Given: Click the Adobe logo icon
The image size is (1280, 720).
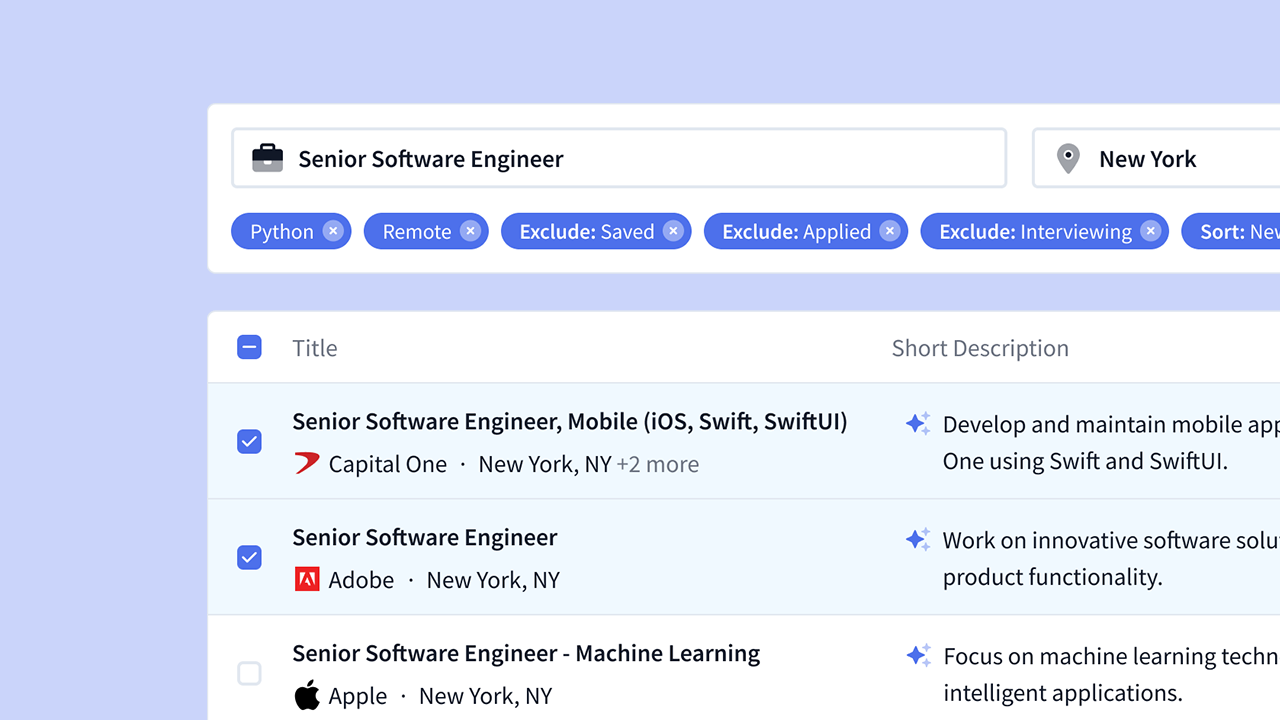Looking at the screenshot, I should point(307,579).
